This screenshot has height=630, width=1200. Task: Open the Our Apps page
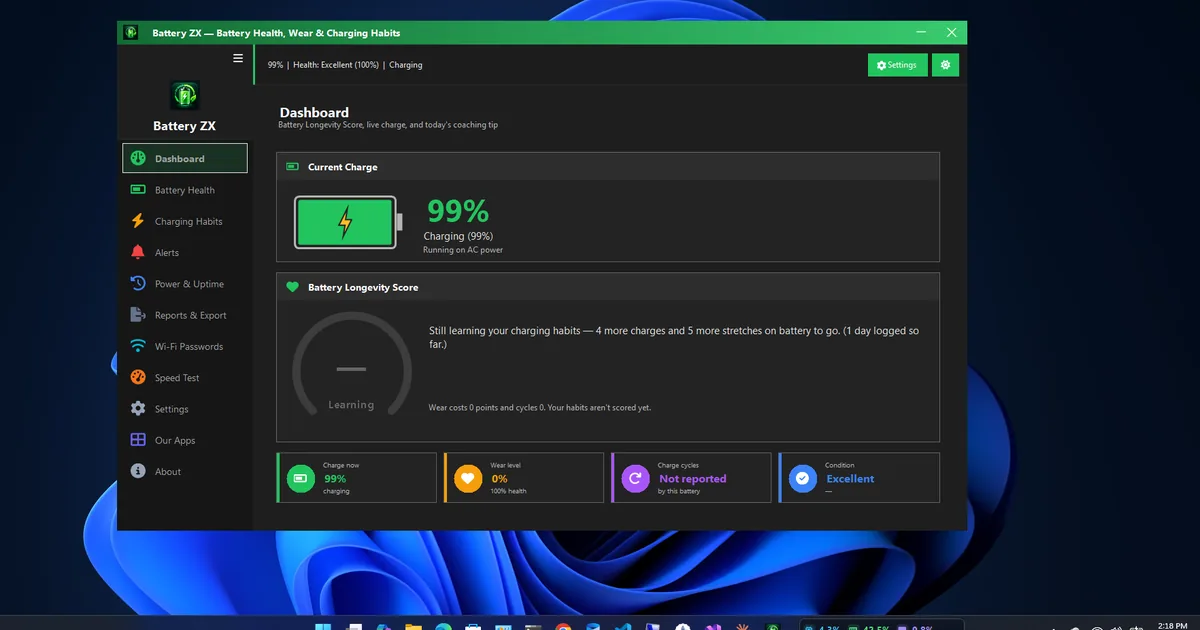(x=185, y=440)
